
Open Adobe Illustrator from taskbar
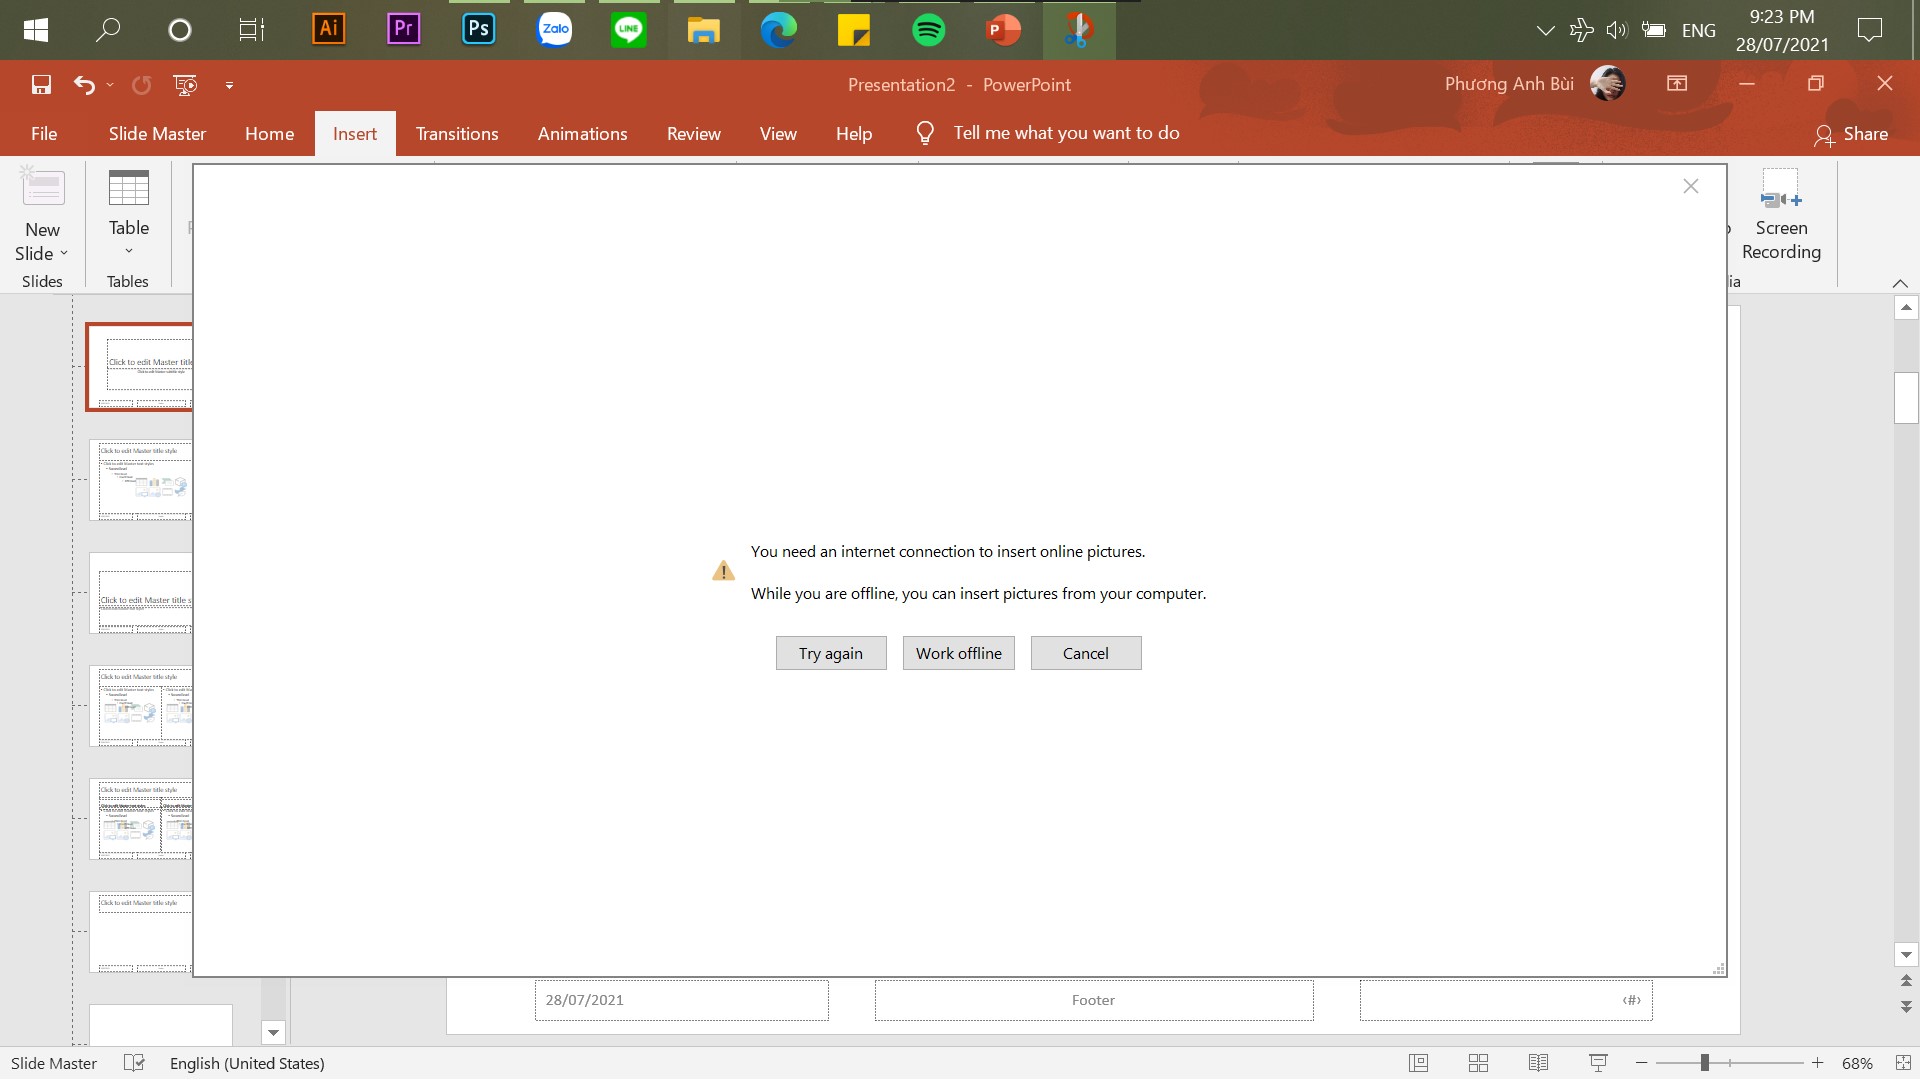328,29
